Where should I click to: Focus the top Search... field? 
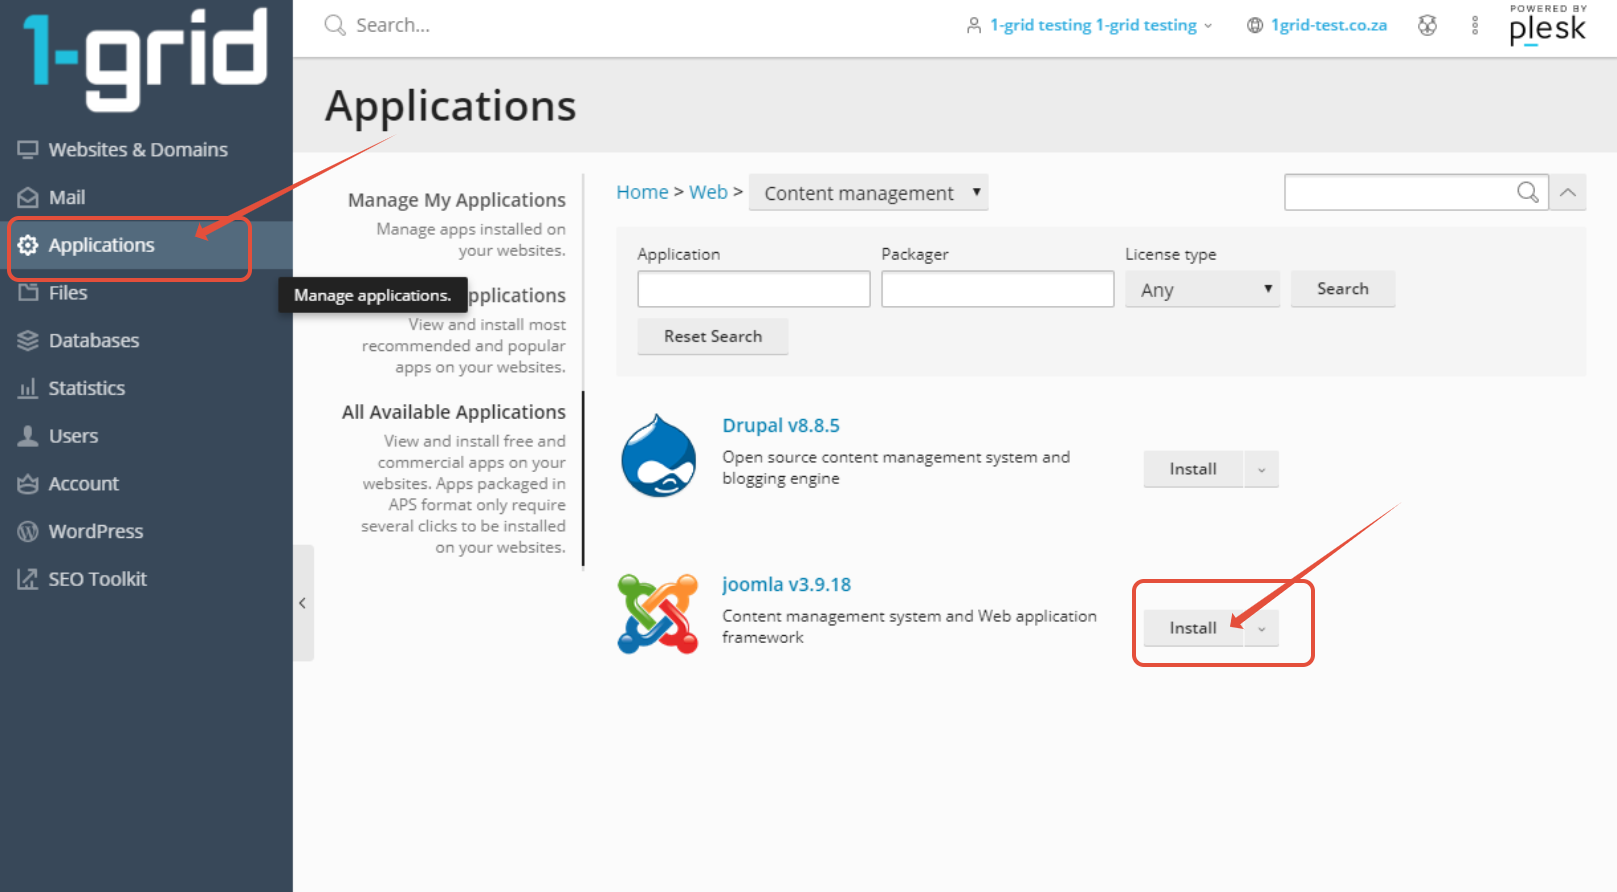392,25
